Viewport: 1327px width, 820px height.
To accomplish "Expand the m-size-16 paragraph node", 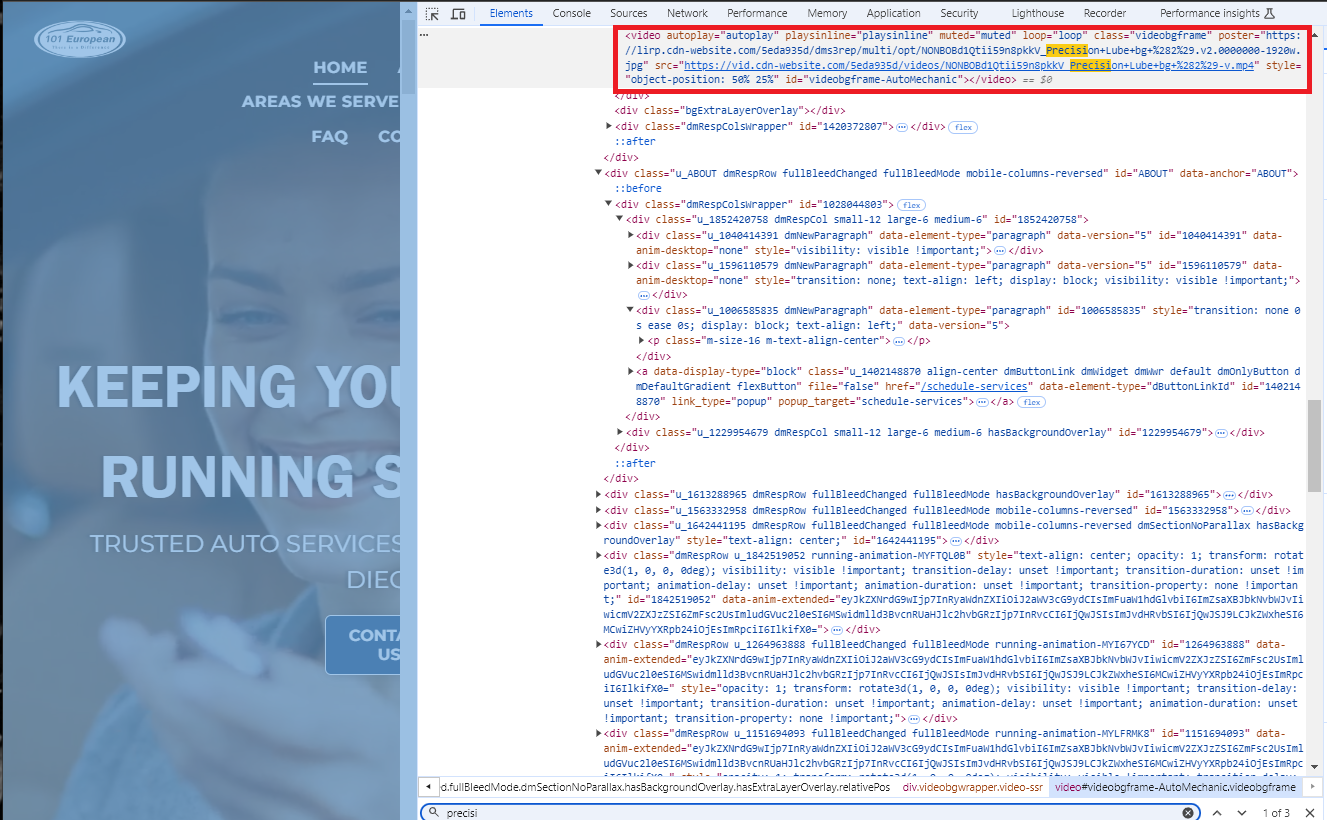I will (x=642, y=341).
